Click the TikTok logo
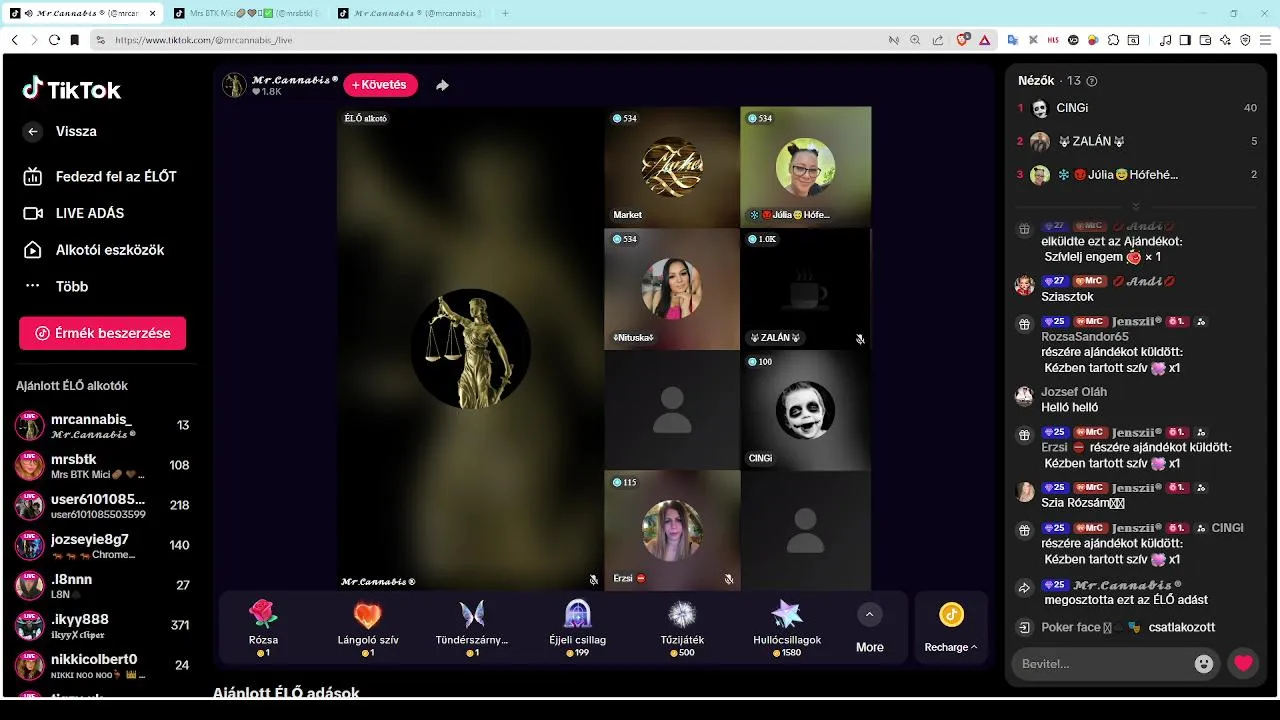The width and height of the screenshot is (1280, 720). coord(71,89)
